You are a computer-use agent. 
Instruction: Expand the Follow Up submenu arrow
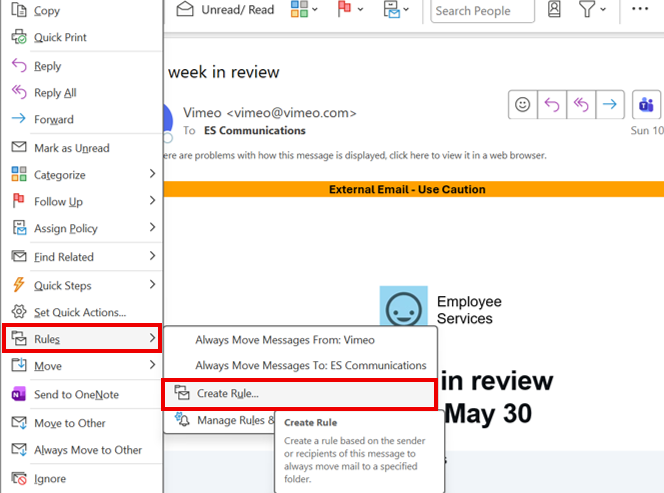pyautogui.click(x=152, y=200)
